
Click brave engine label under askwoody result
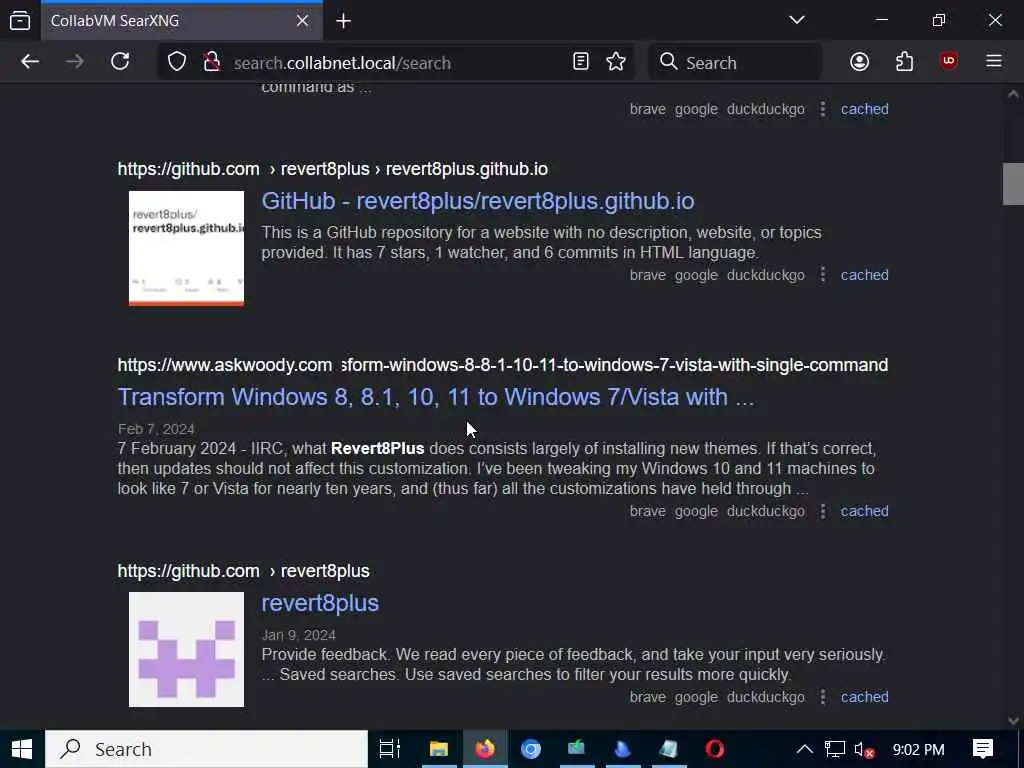coord(647,511)
